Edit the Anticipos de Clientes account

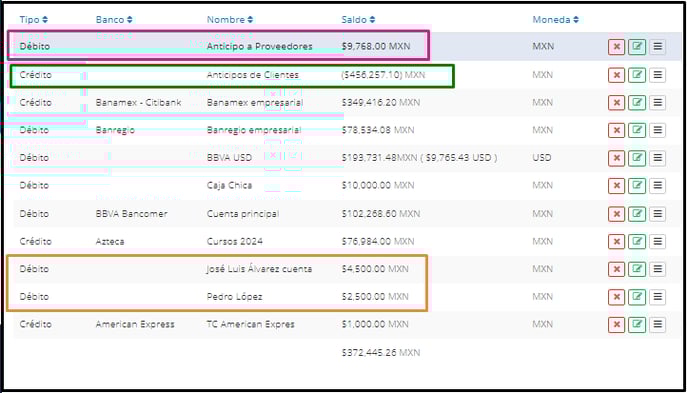(637, 75)
